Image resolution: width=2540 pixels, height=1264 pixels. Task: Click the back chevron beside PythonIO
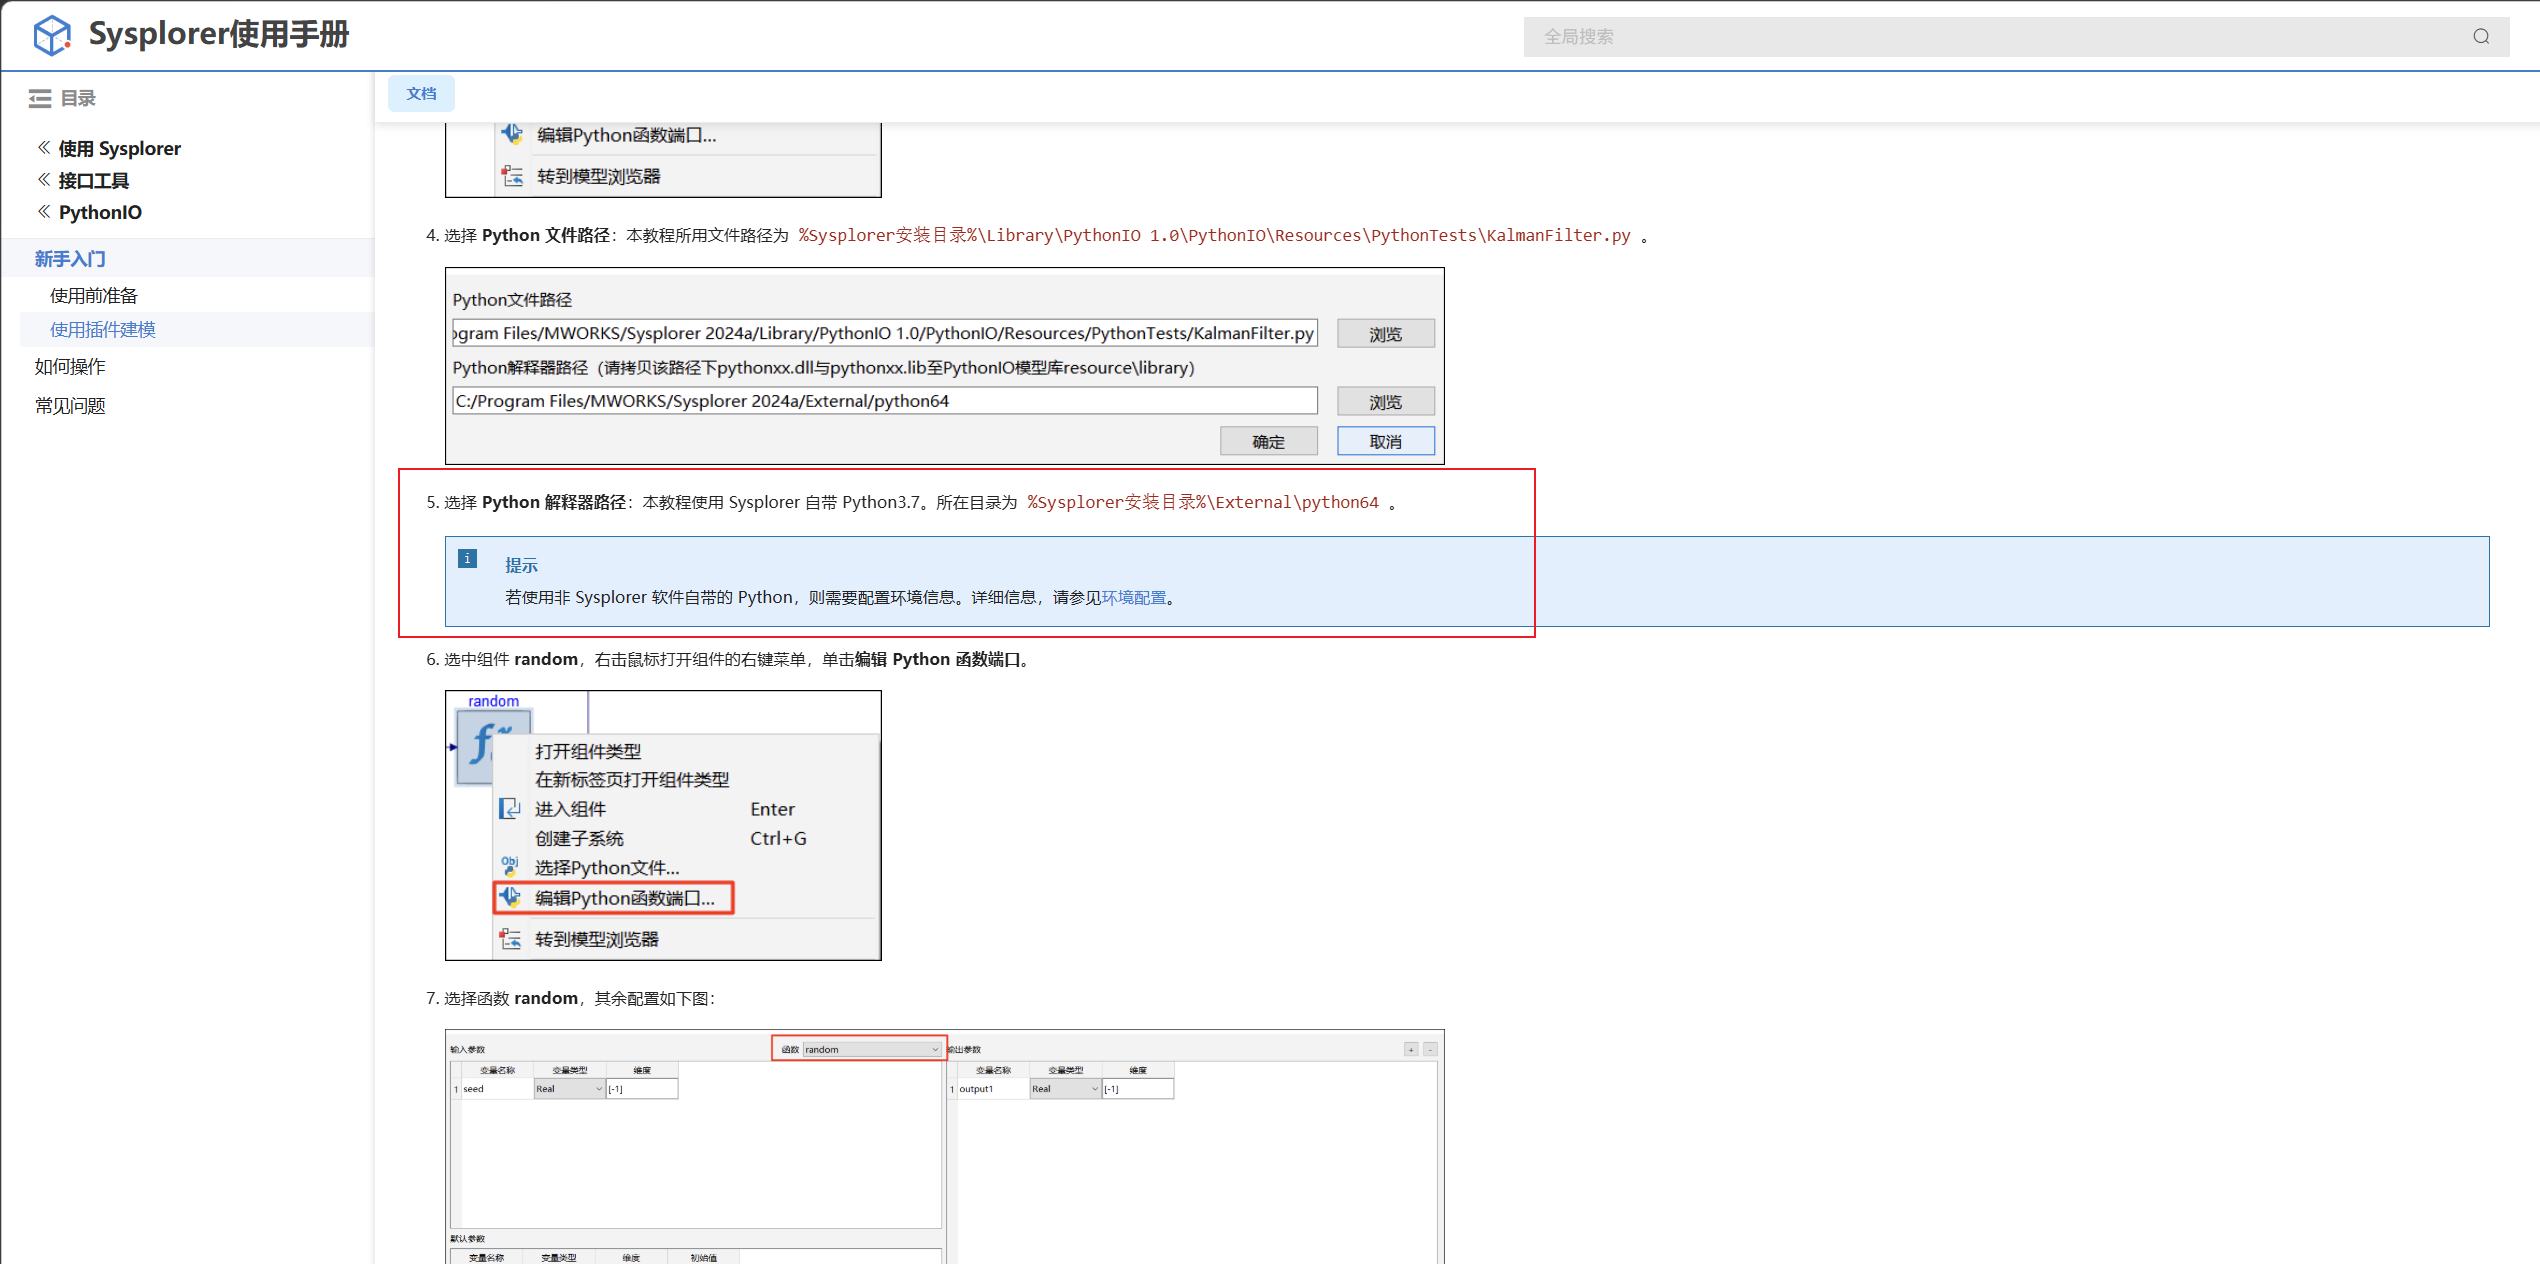pyautogui.click(x=44, y=212)
